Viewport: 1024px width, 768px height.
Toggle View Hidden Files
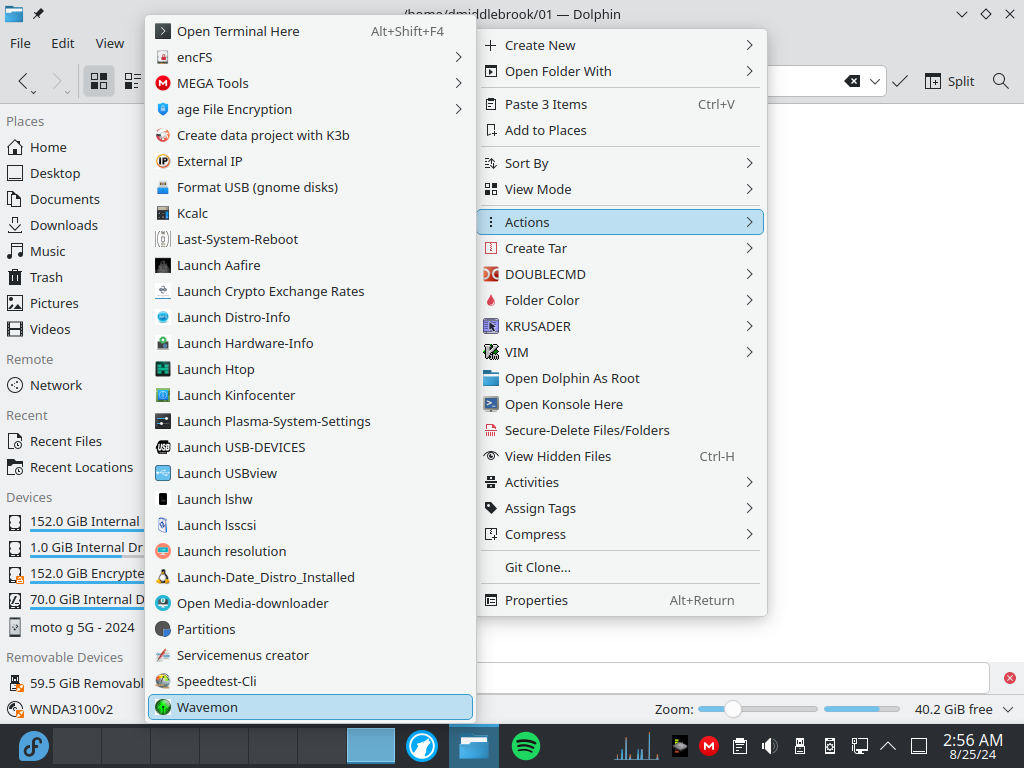coord(620,456)
